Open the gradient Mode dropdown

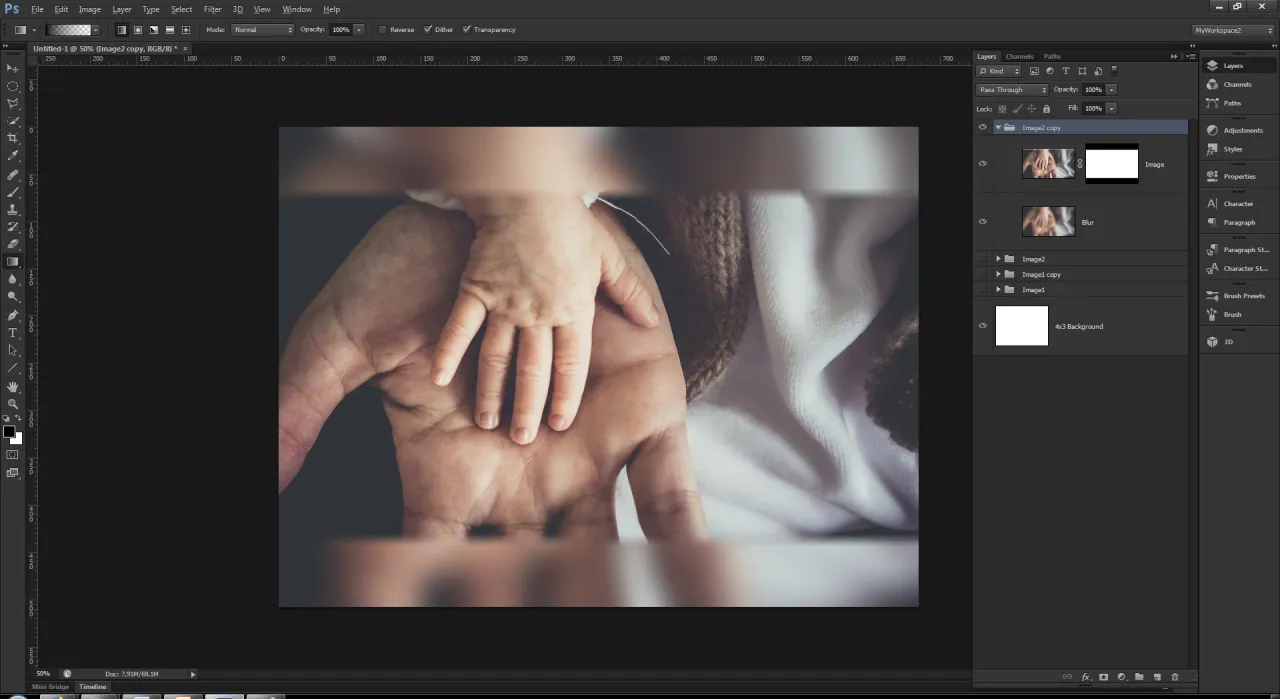pos(263,30)
